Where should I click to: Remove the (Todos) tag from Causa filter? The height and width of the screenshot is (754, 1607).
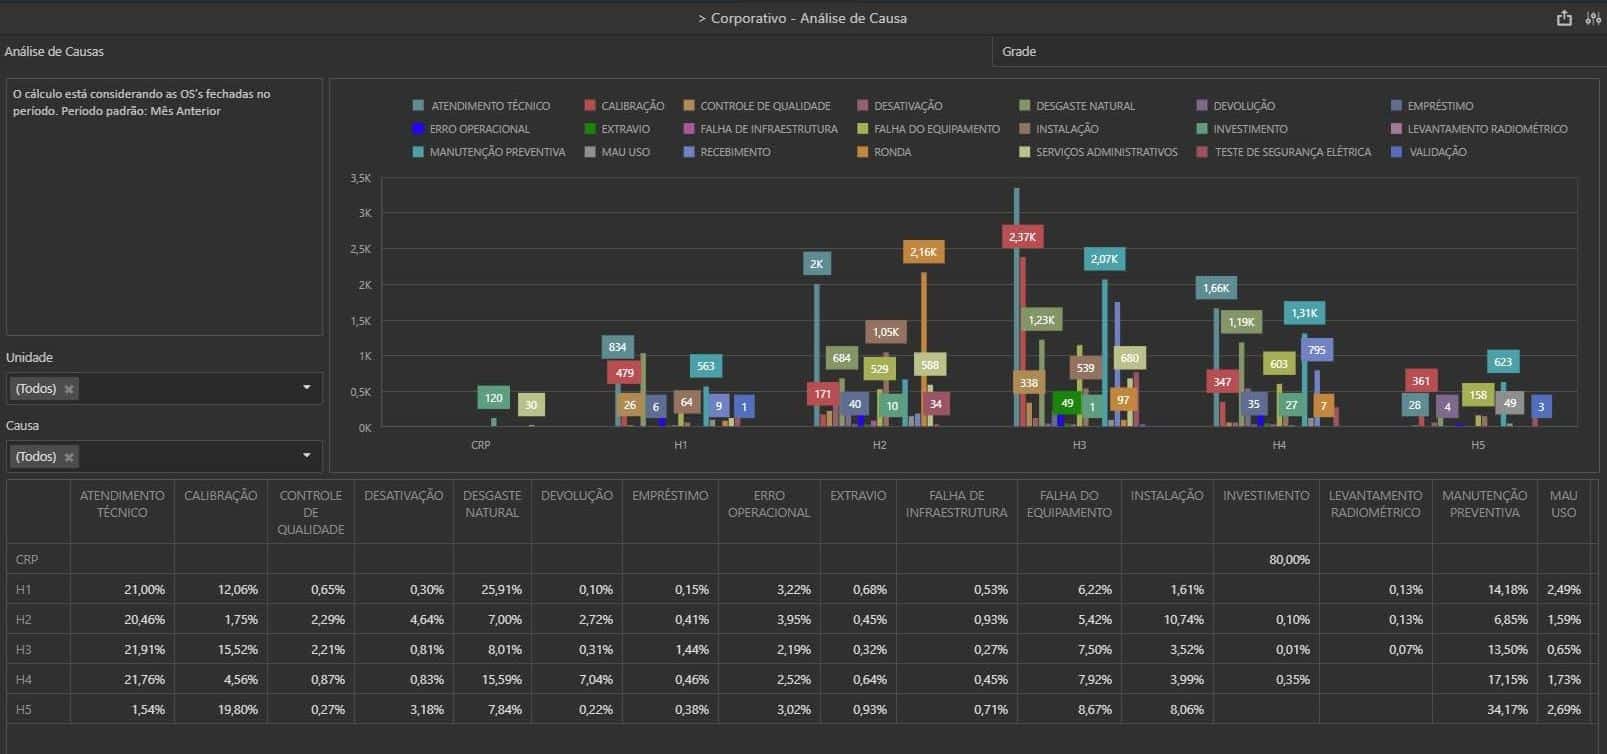pyautogui.click(x=69, y=457)
